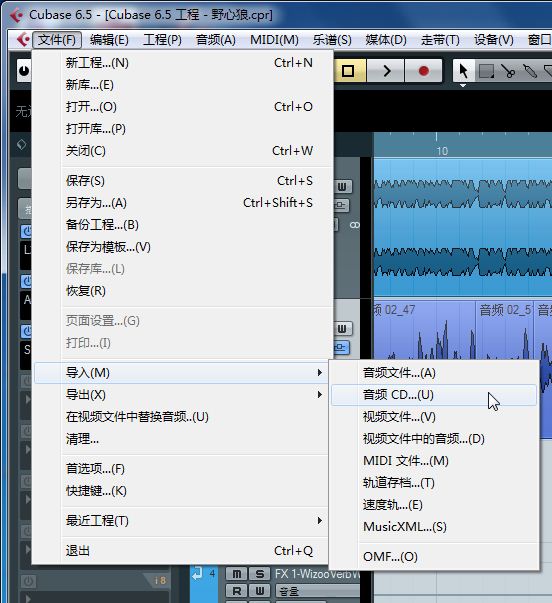This screenshot has height=603, width=552.
Task: Click the Play transport button
Action: point(386,71)
